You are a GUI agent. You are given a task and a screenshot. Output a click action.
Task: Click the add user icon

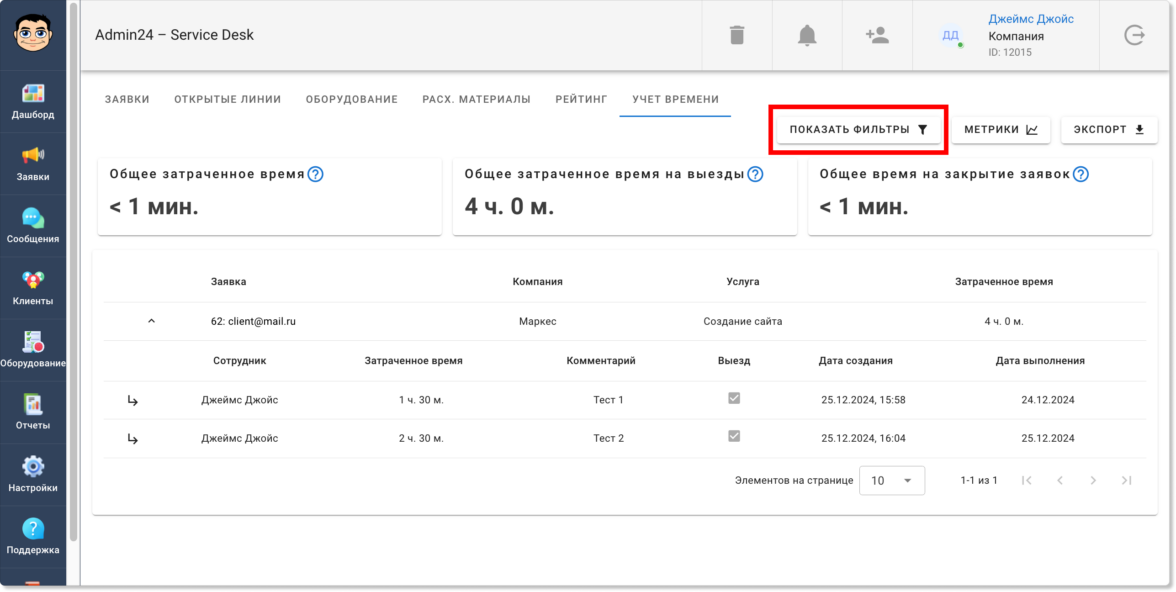click(x=877, y=36)
